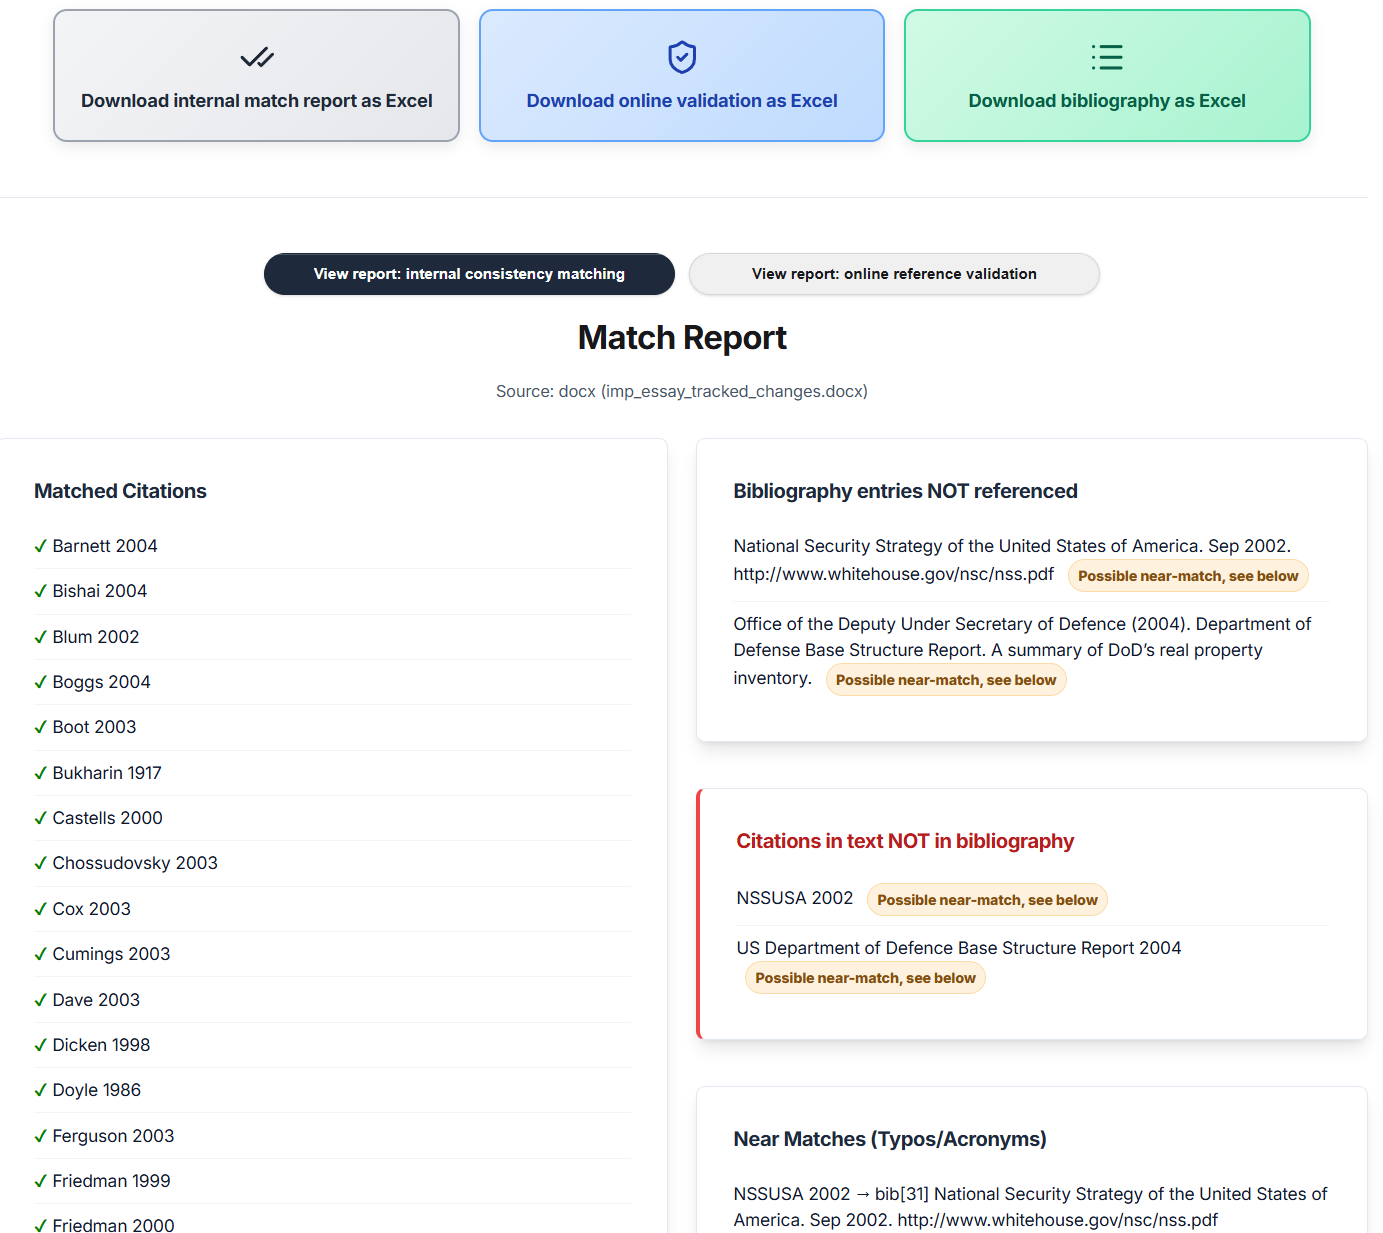This screenshot has height=1233, width=1383.
Task: Select the internal consistency matching report view
Action: point(468,273)
